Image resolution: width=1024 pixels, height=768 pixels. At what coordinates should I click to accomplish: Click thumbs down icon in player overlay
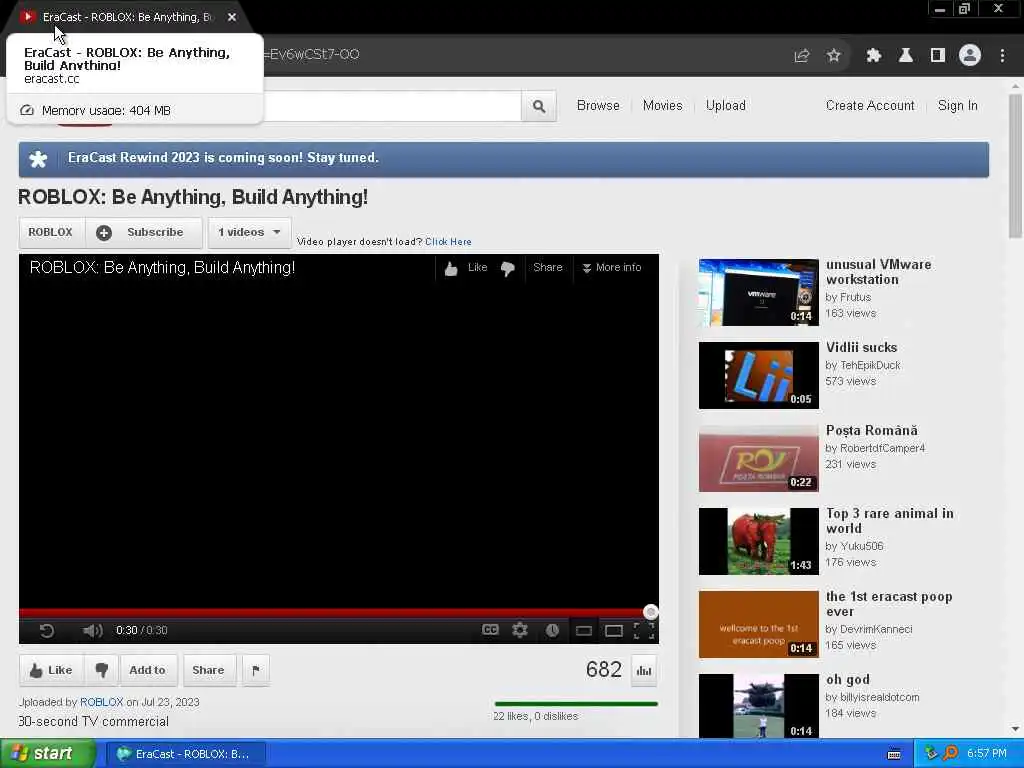507,268
